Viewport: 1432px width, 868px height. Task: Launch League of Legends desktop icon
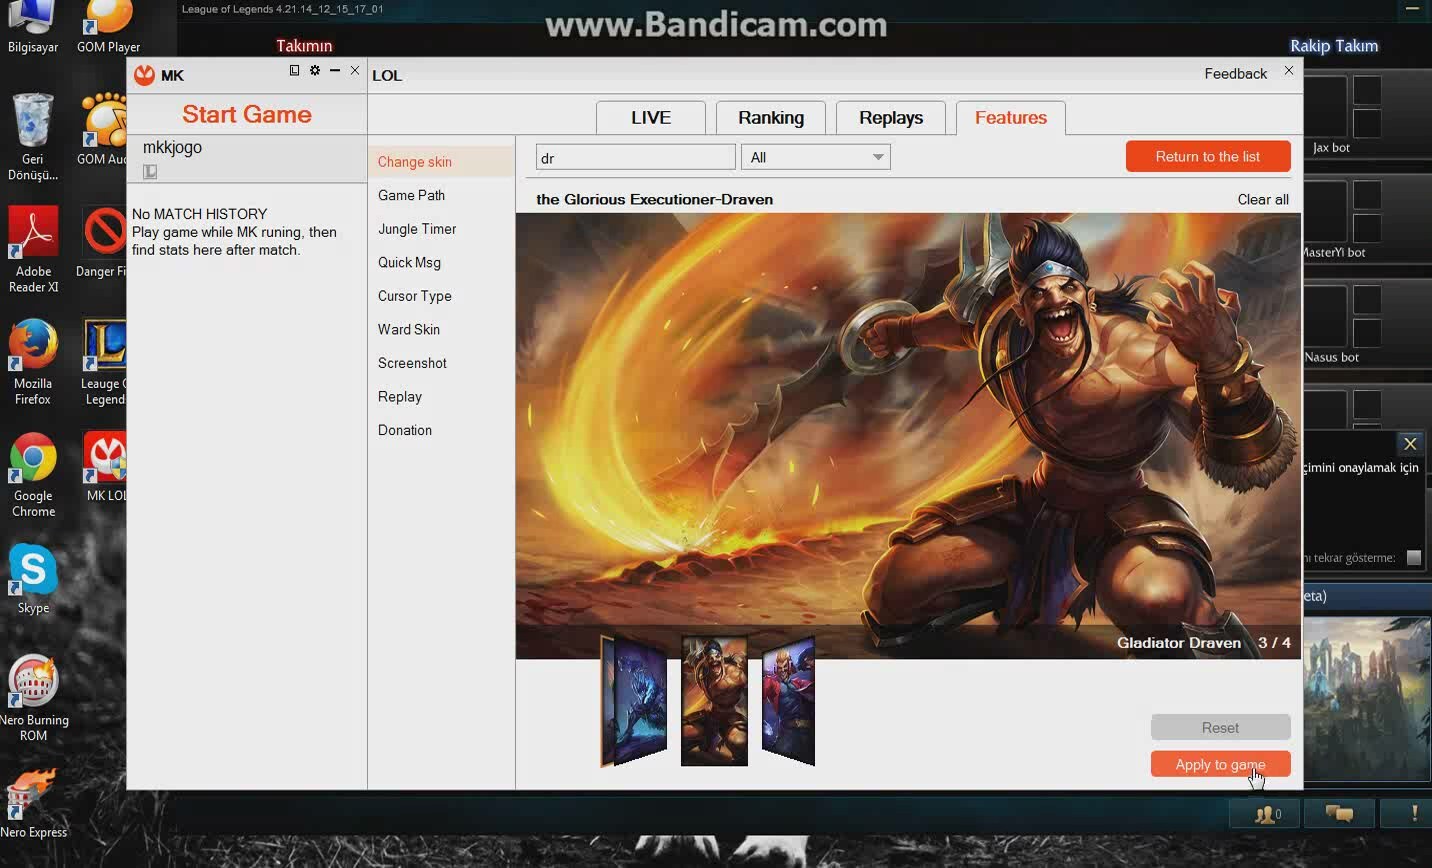[x=103, y=362]
